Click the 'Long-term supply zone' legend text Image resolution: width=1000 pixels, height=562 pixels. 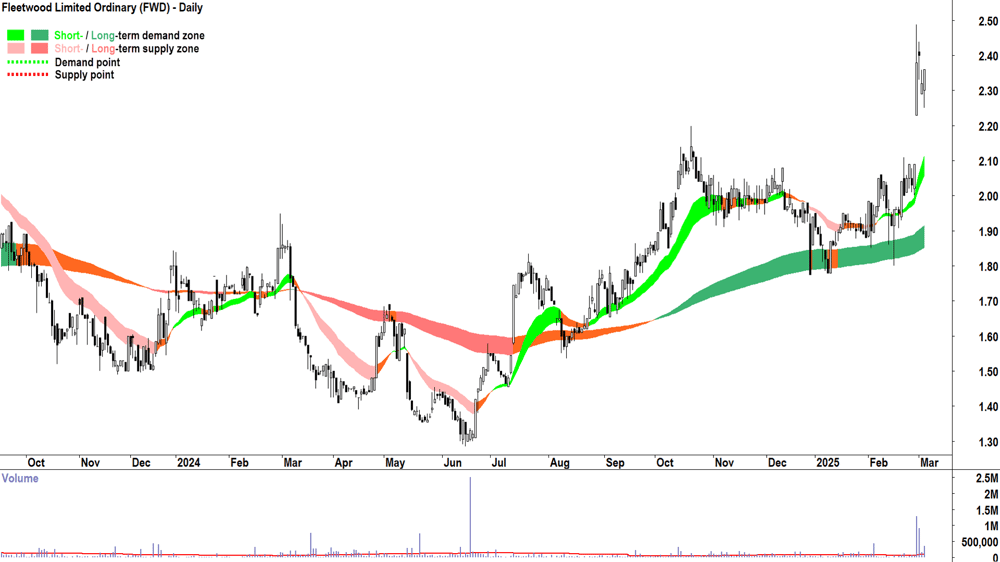(145, 48)
